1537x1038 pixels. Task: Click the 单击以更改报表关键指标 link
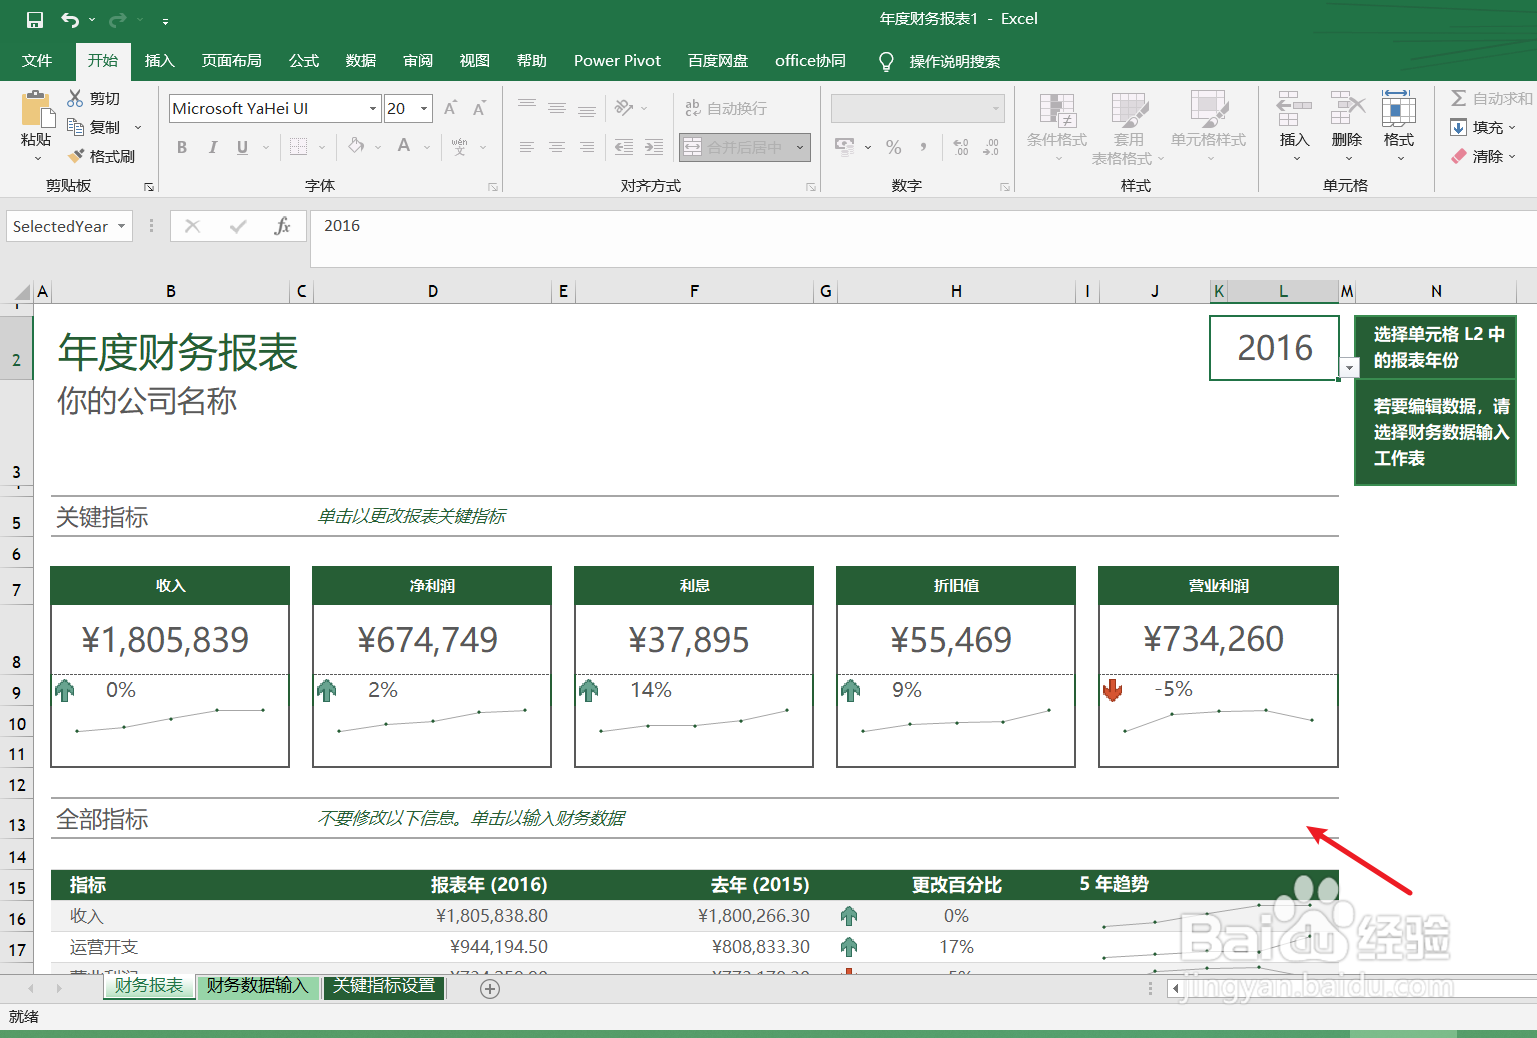pos(411,516)
